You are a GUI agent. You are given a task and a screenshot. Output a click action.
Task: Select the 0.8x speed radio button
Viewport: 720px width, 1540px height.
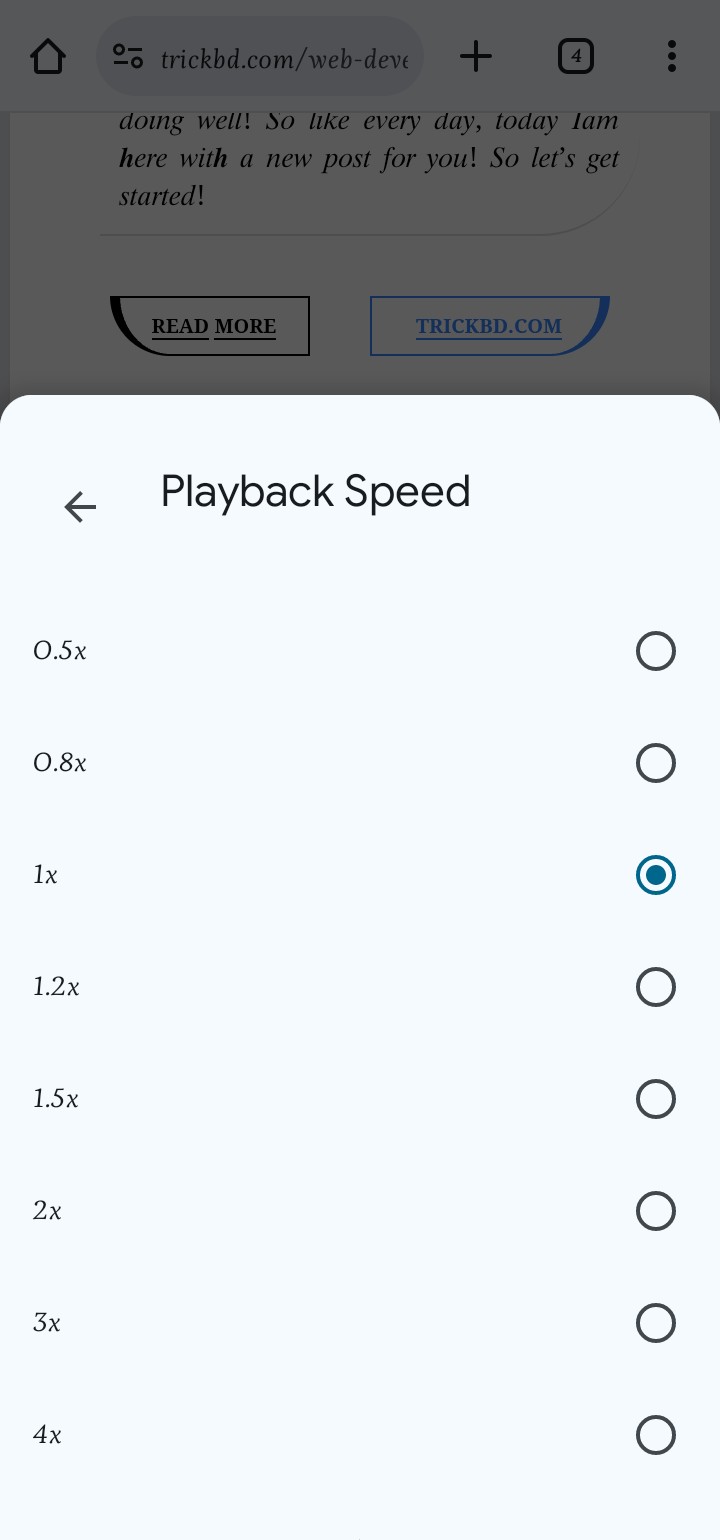(x=655, y=763)
